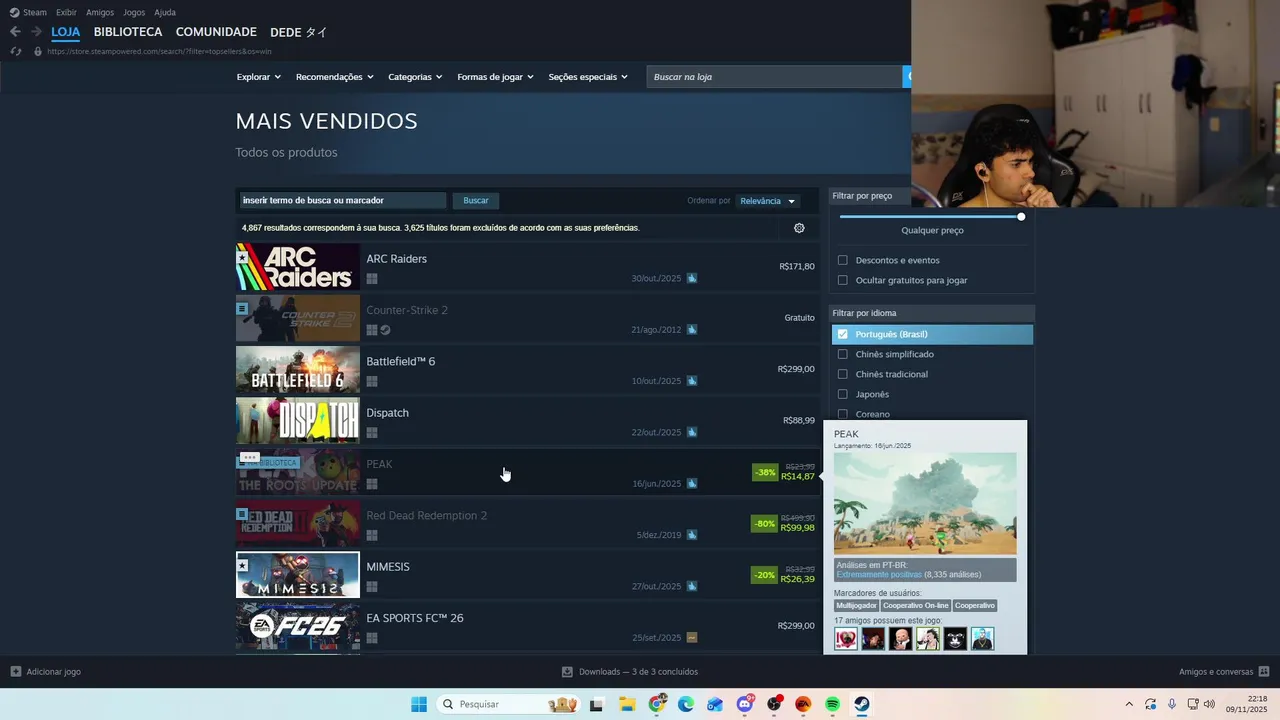Open EA app from the taskbar
Image resolution: width=1280 pixels, height=720 pixels.
803,704
